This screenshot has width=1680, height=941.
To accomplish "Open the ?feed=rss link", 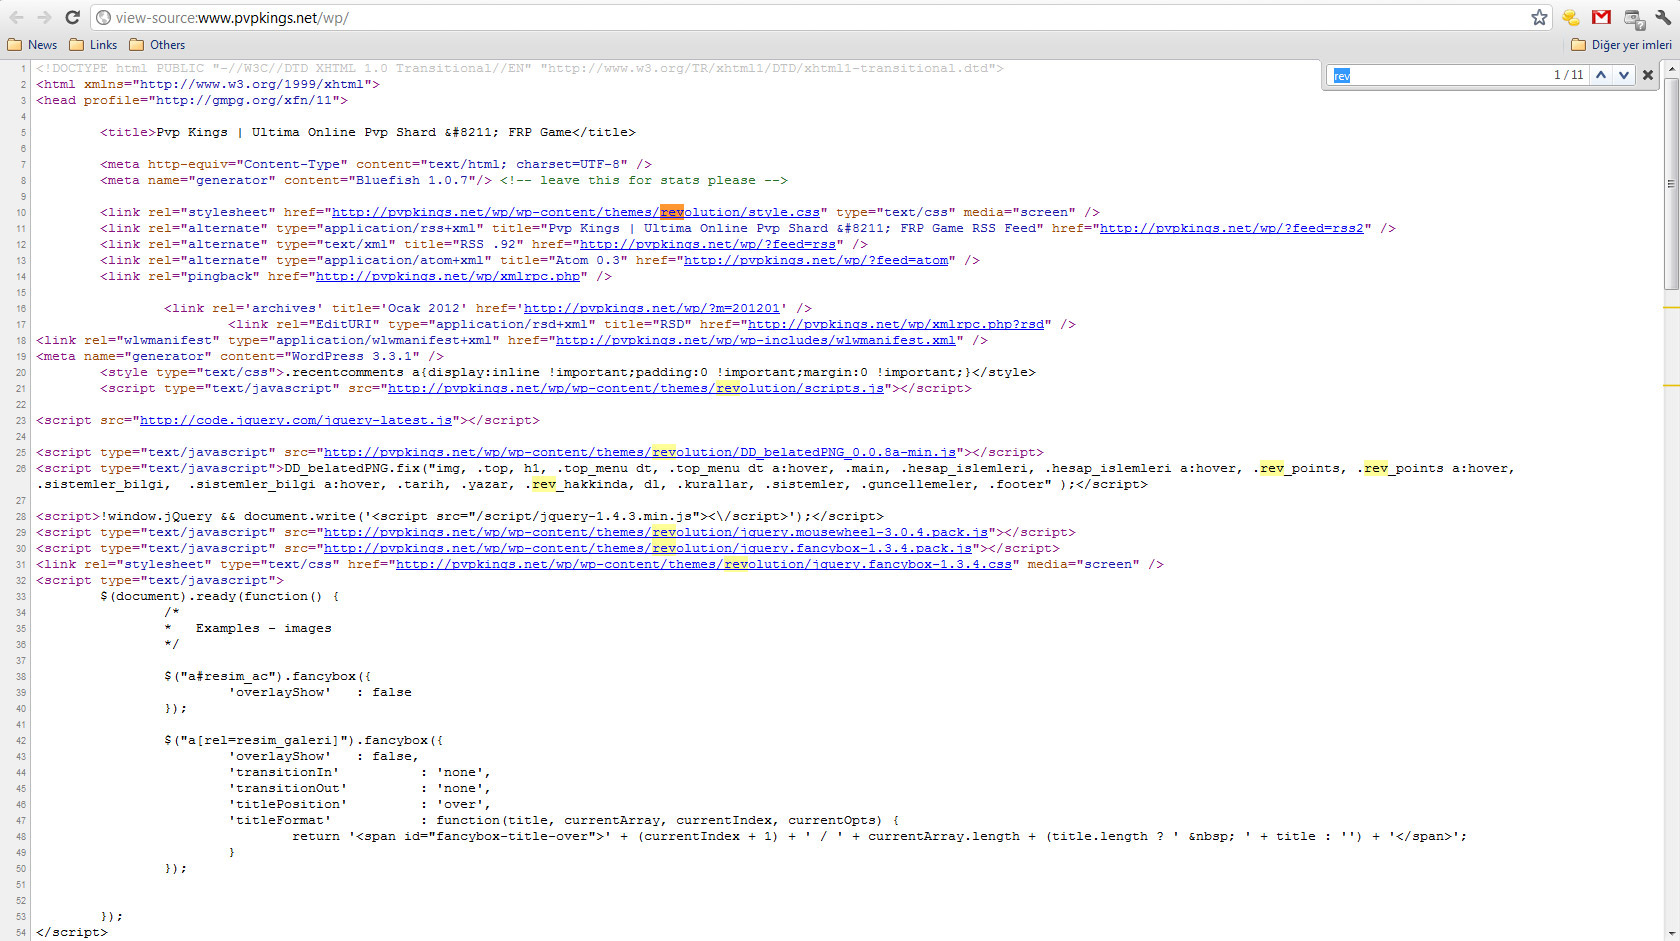I will coord(708,244).
